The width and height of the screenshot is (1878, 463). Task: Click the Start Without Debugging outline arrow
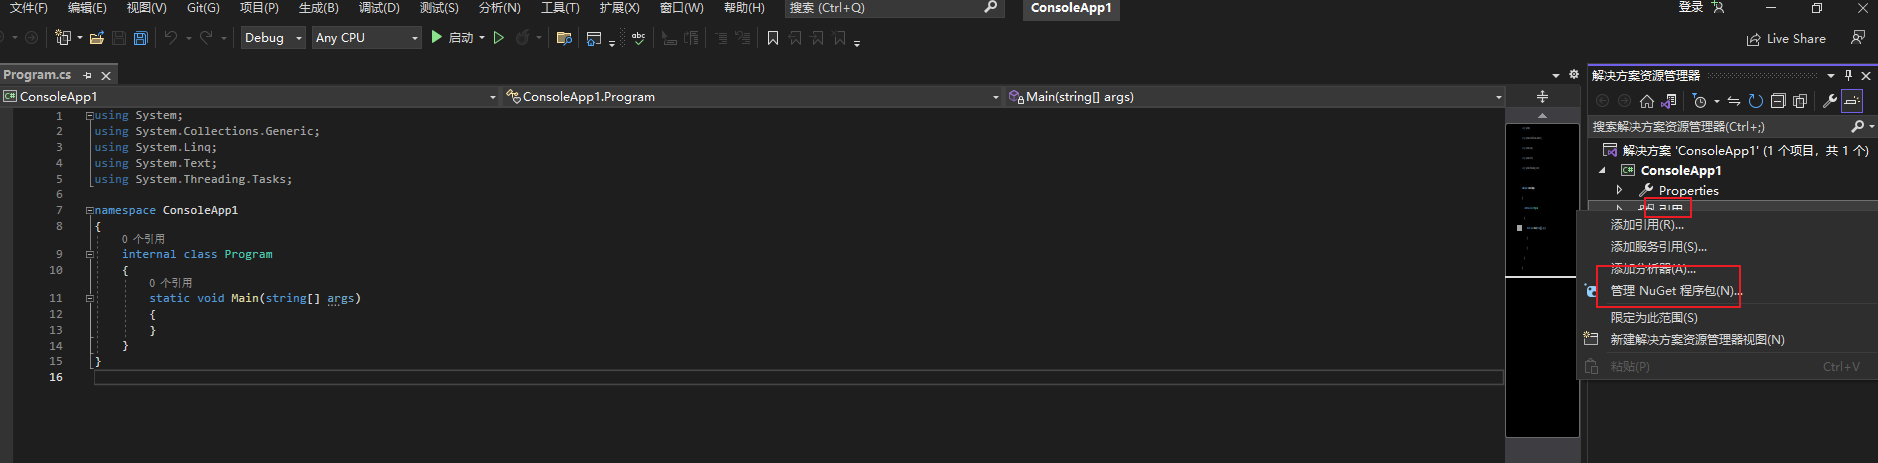tap(499, 38)
